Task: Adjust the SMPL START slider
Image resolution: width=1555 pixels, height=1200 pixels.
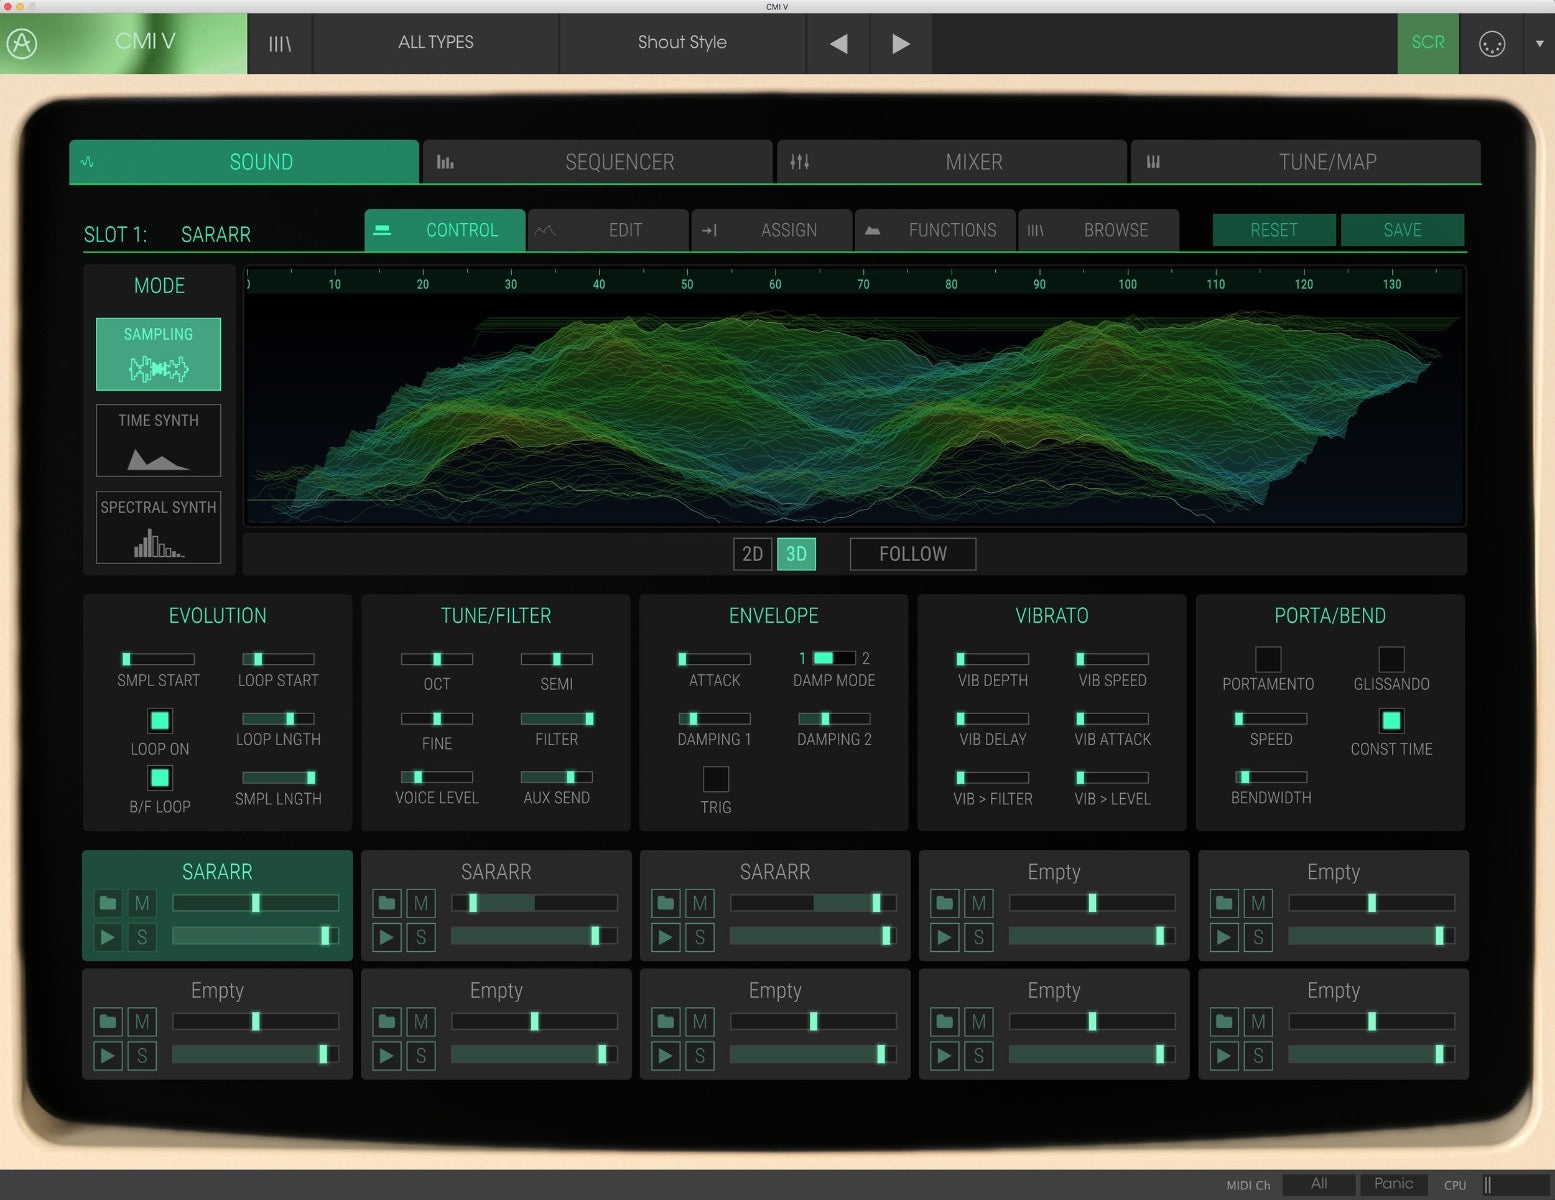Action: pyautogui.click(x=158, y=659)
